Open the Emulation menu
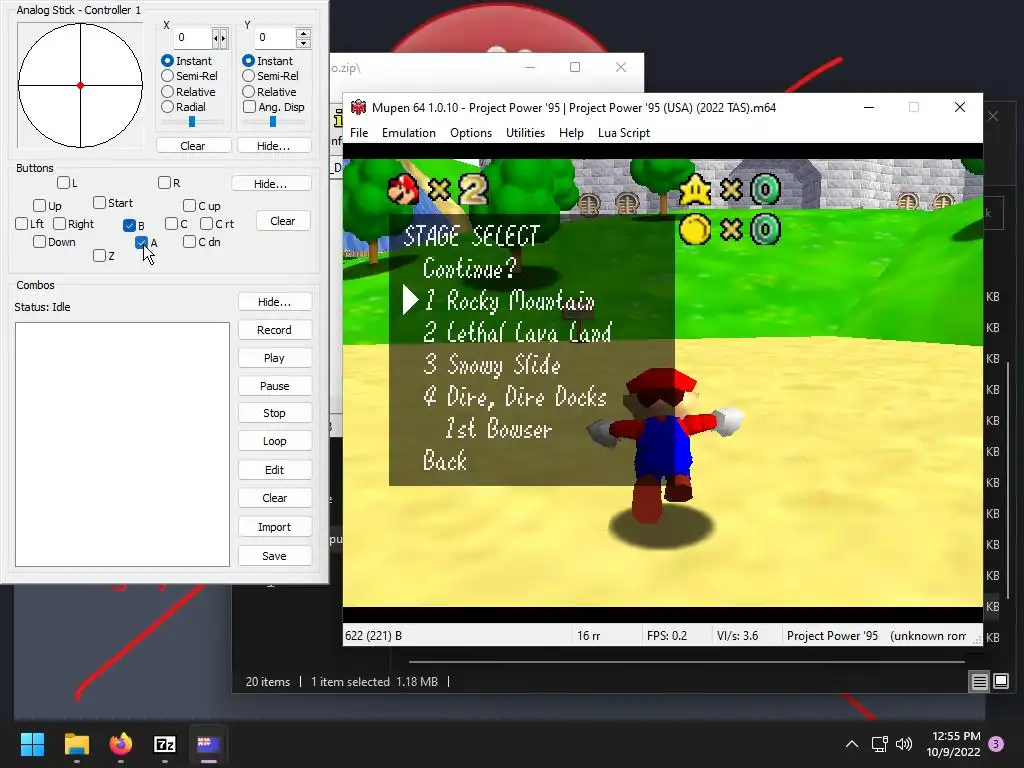The width and height of the screenshot is (1024, 768). coord(409,133)
